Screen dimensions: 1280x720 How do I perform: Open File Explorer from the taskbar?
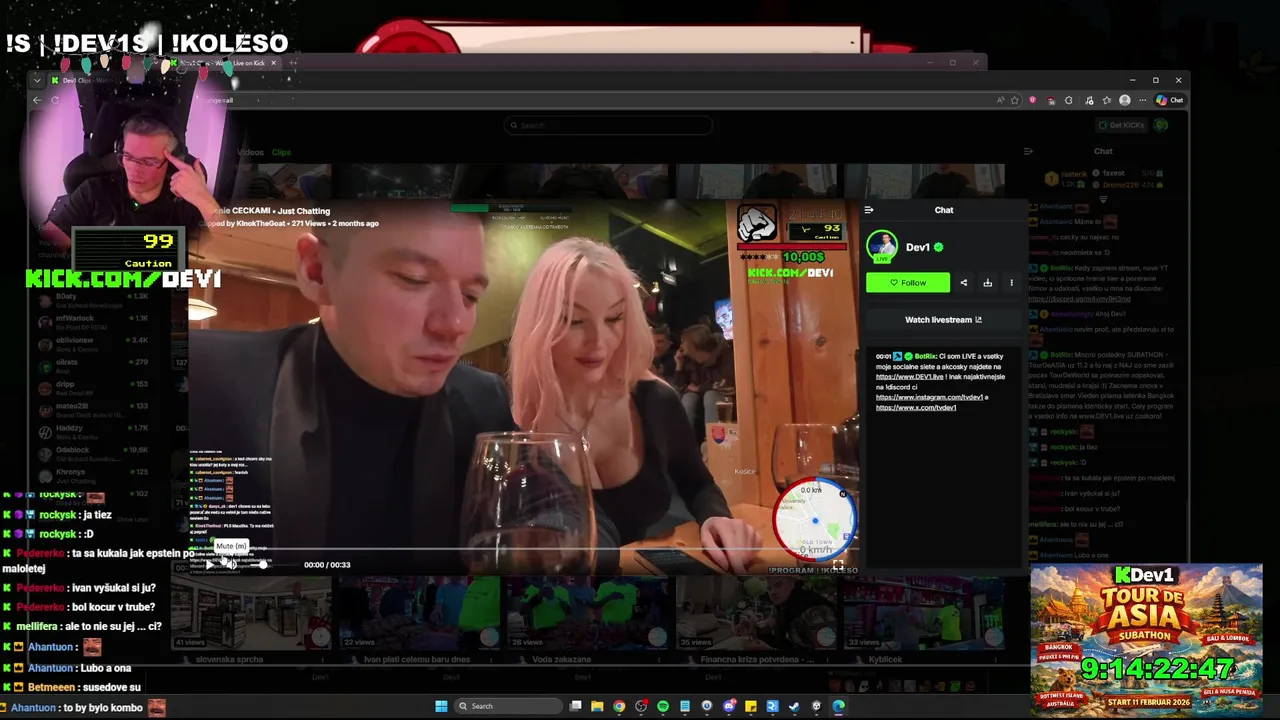(597, 706)
